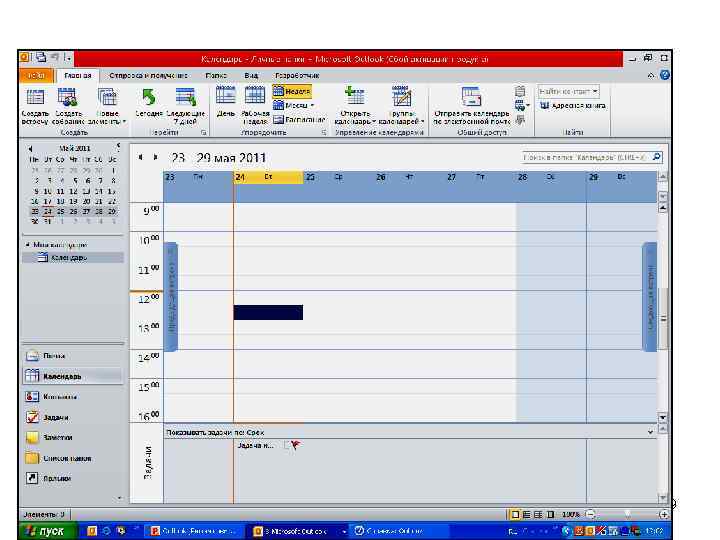Open Ярлыки in the navigation pane

tap(73, 478)
